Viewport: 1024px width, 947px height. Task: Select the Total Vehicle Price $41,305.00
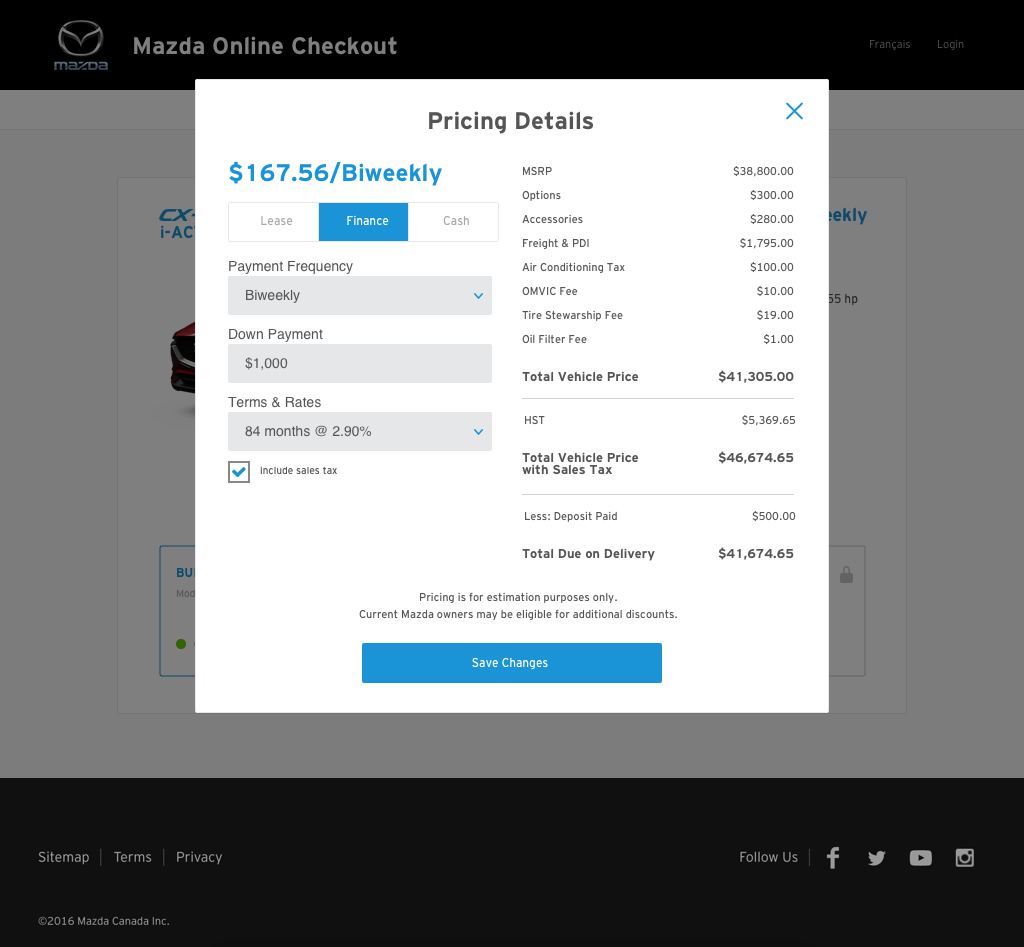756,377
